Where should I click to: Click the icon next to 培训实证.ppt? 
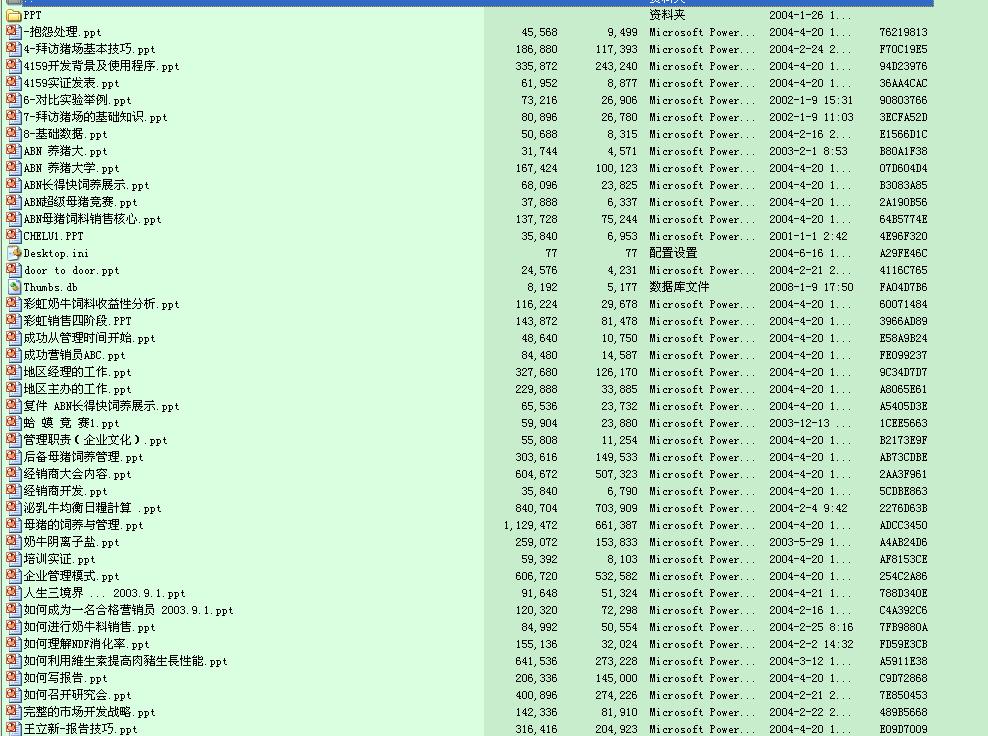(x=14, y=559)
